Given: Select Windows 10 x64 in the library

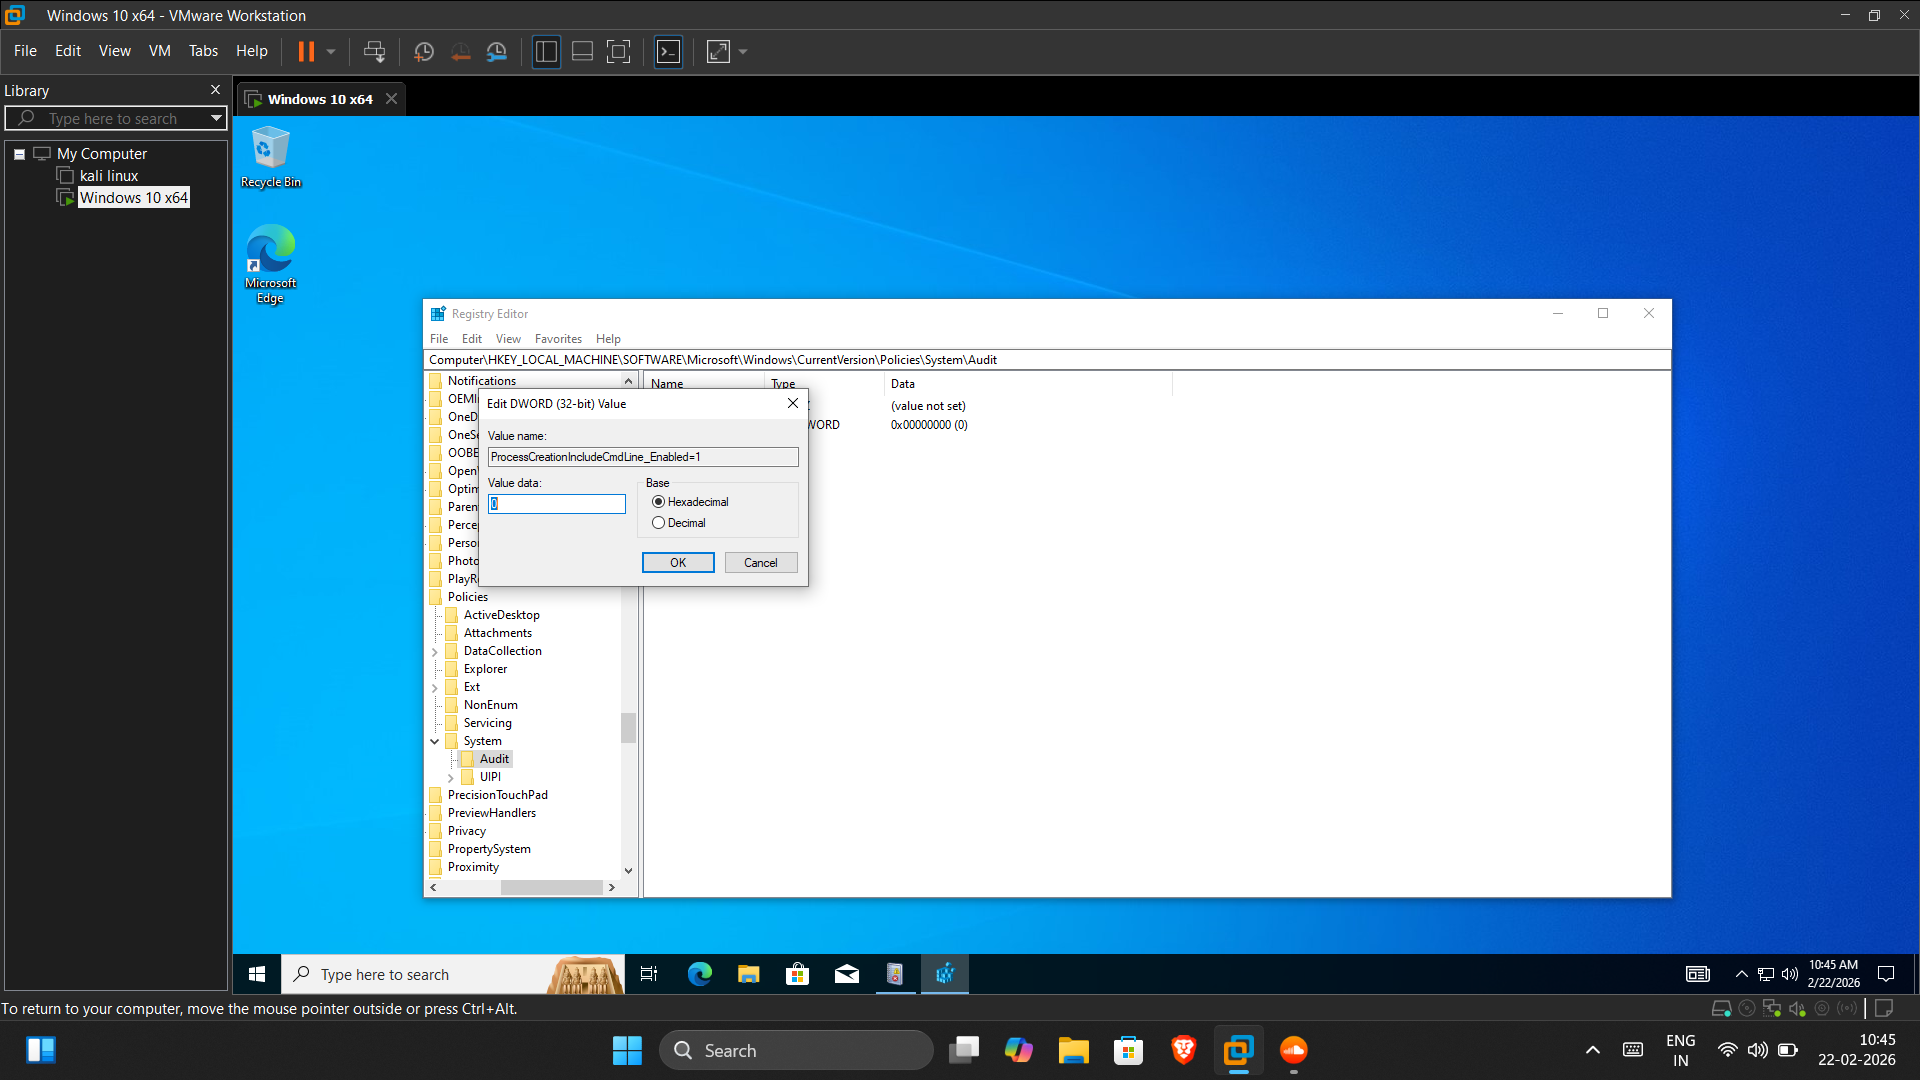Looking at the screenshot, I should pos(134,198).
